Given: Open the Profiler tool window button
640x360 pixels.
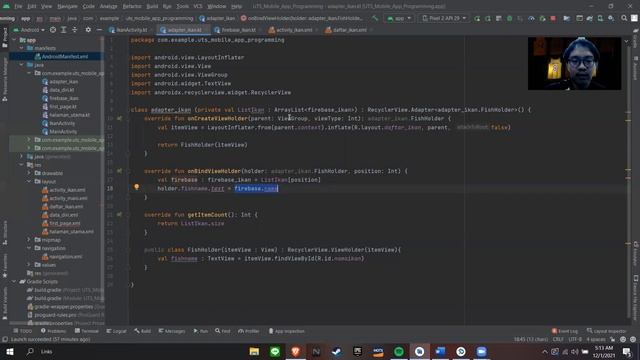Looking at the screenshot, I should 249,331.
